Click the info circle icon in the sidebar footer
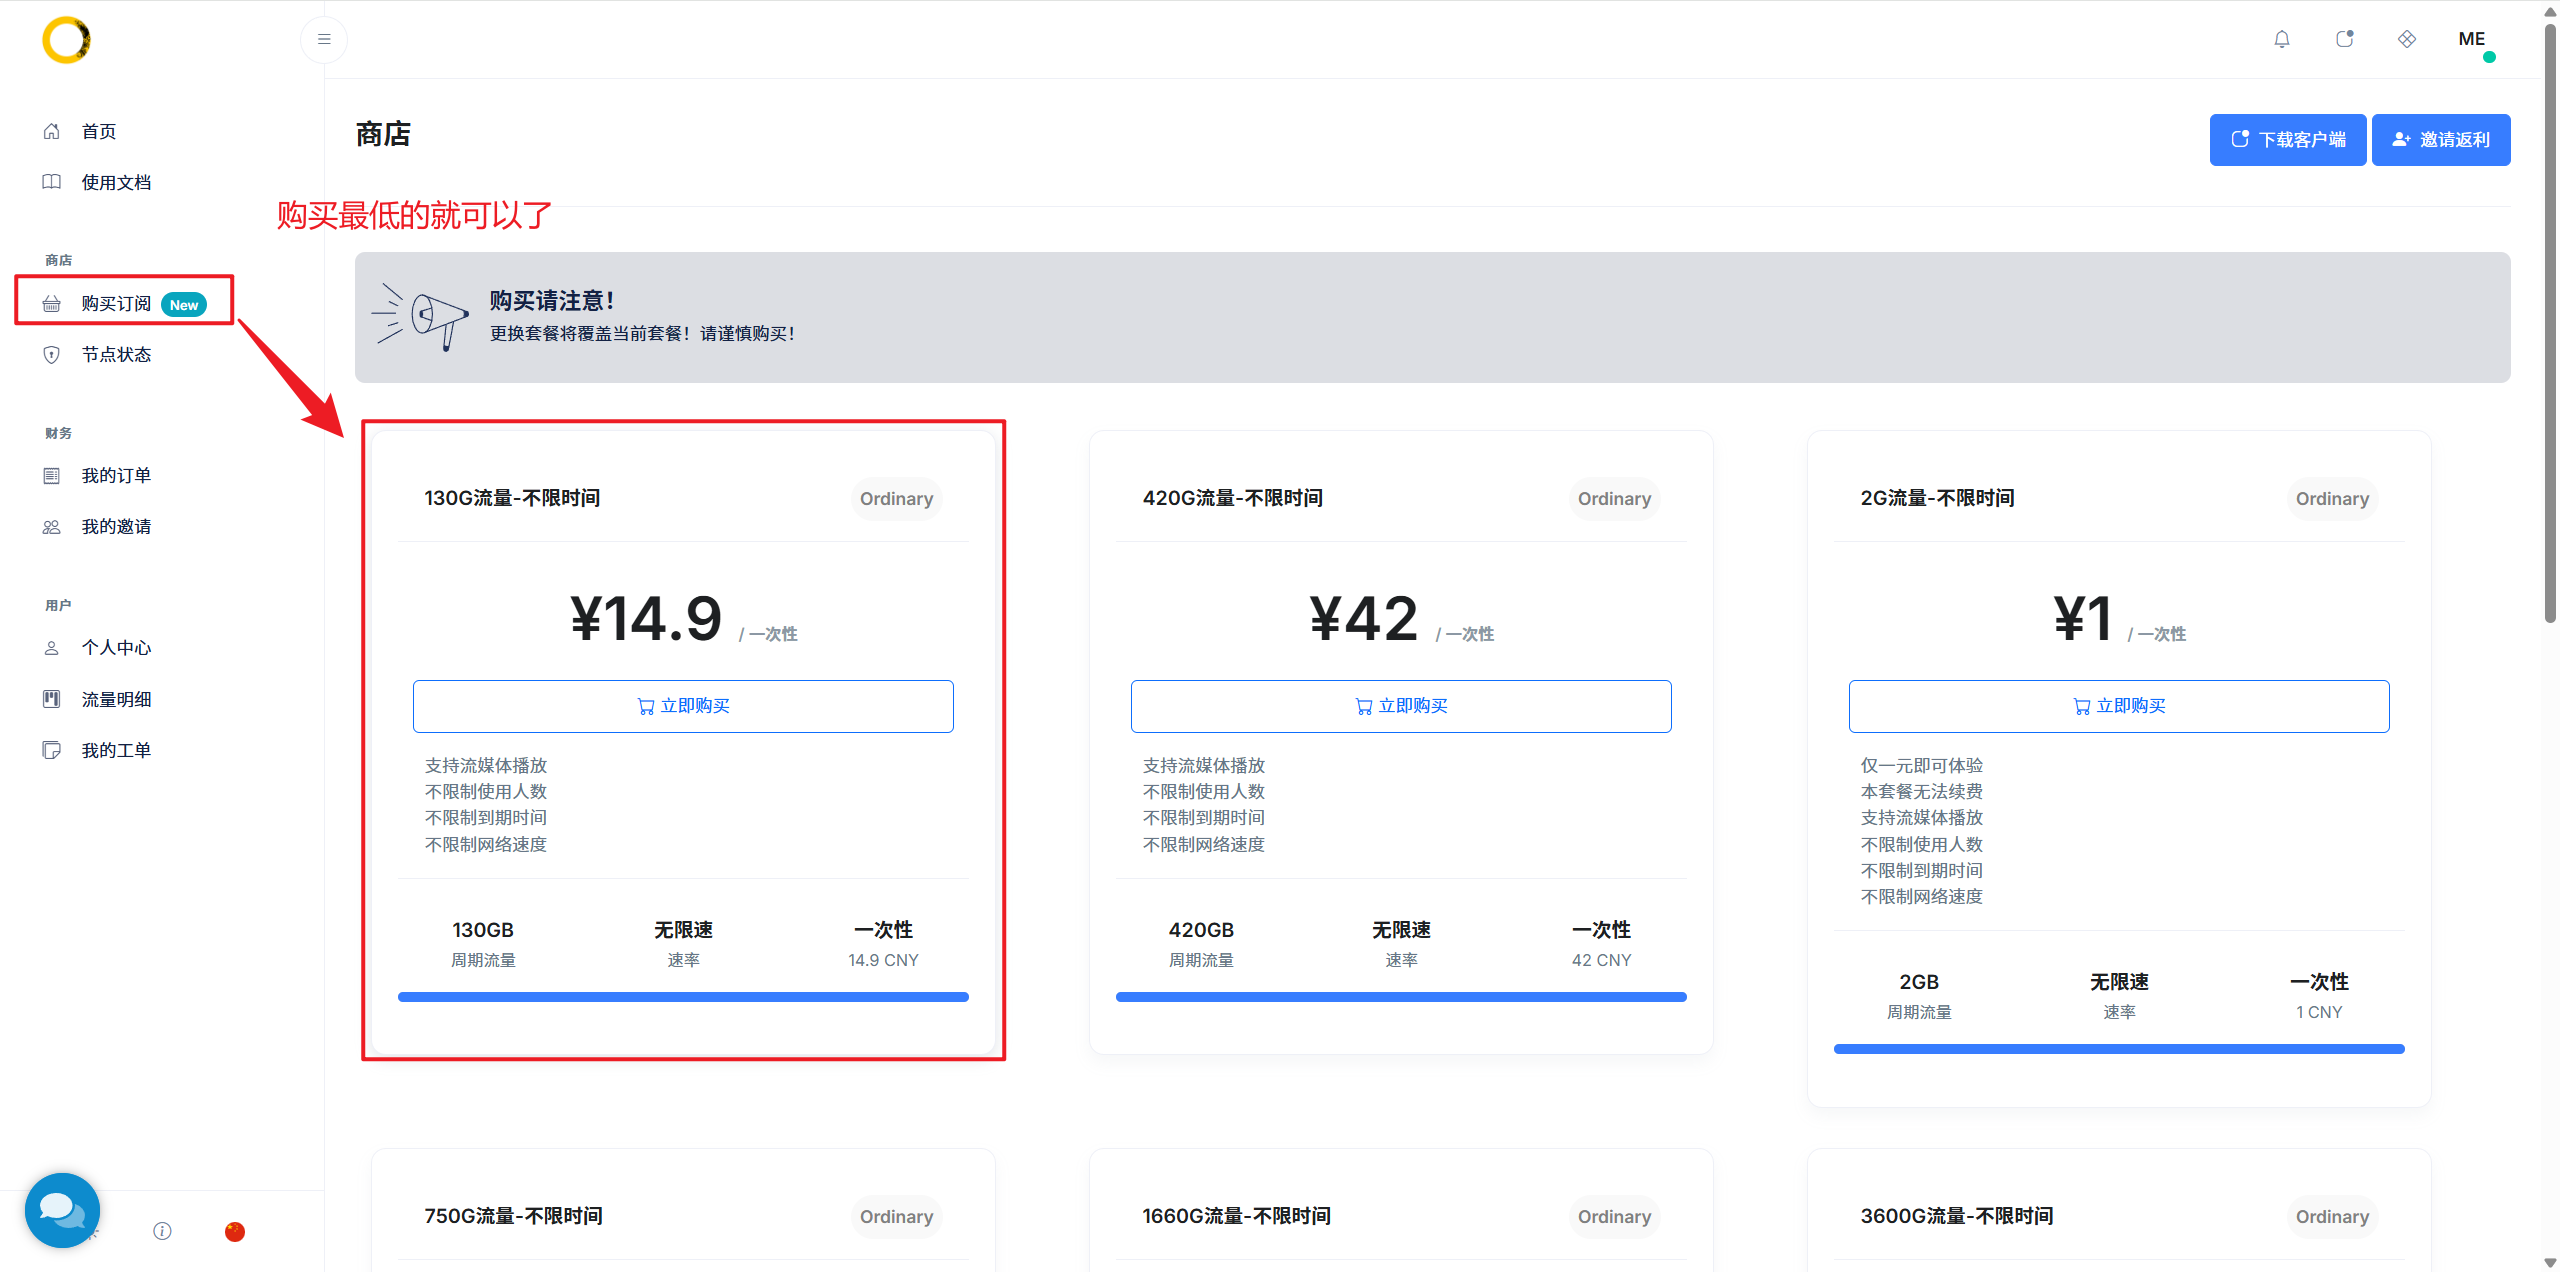This screenshot has height=1272, width=2560. click(162, 1231)
